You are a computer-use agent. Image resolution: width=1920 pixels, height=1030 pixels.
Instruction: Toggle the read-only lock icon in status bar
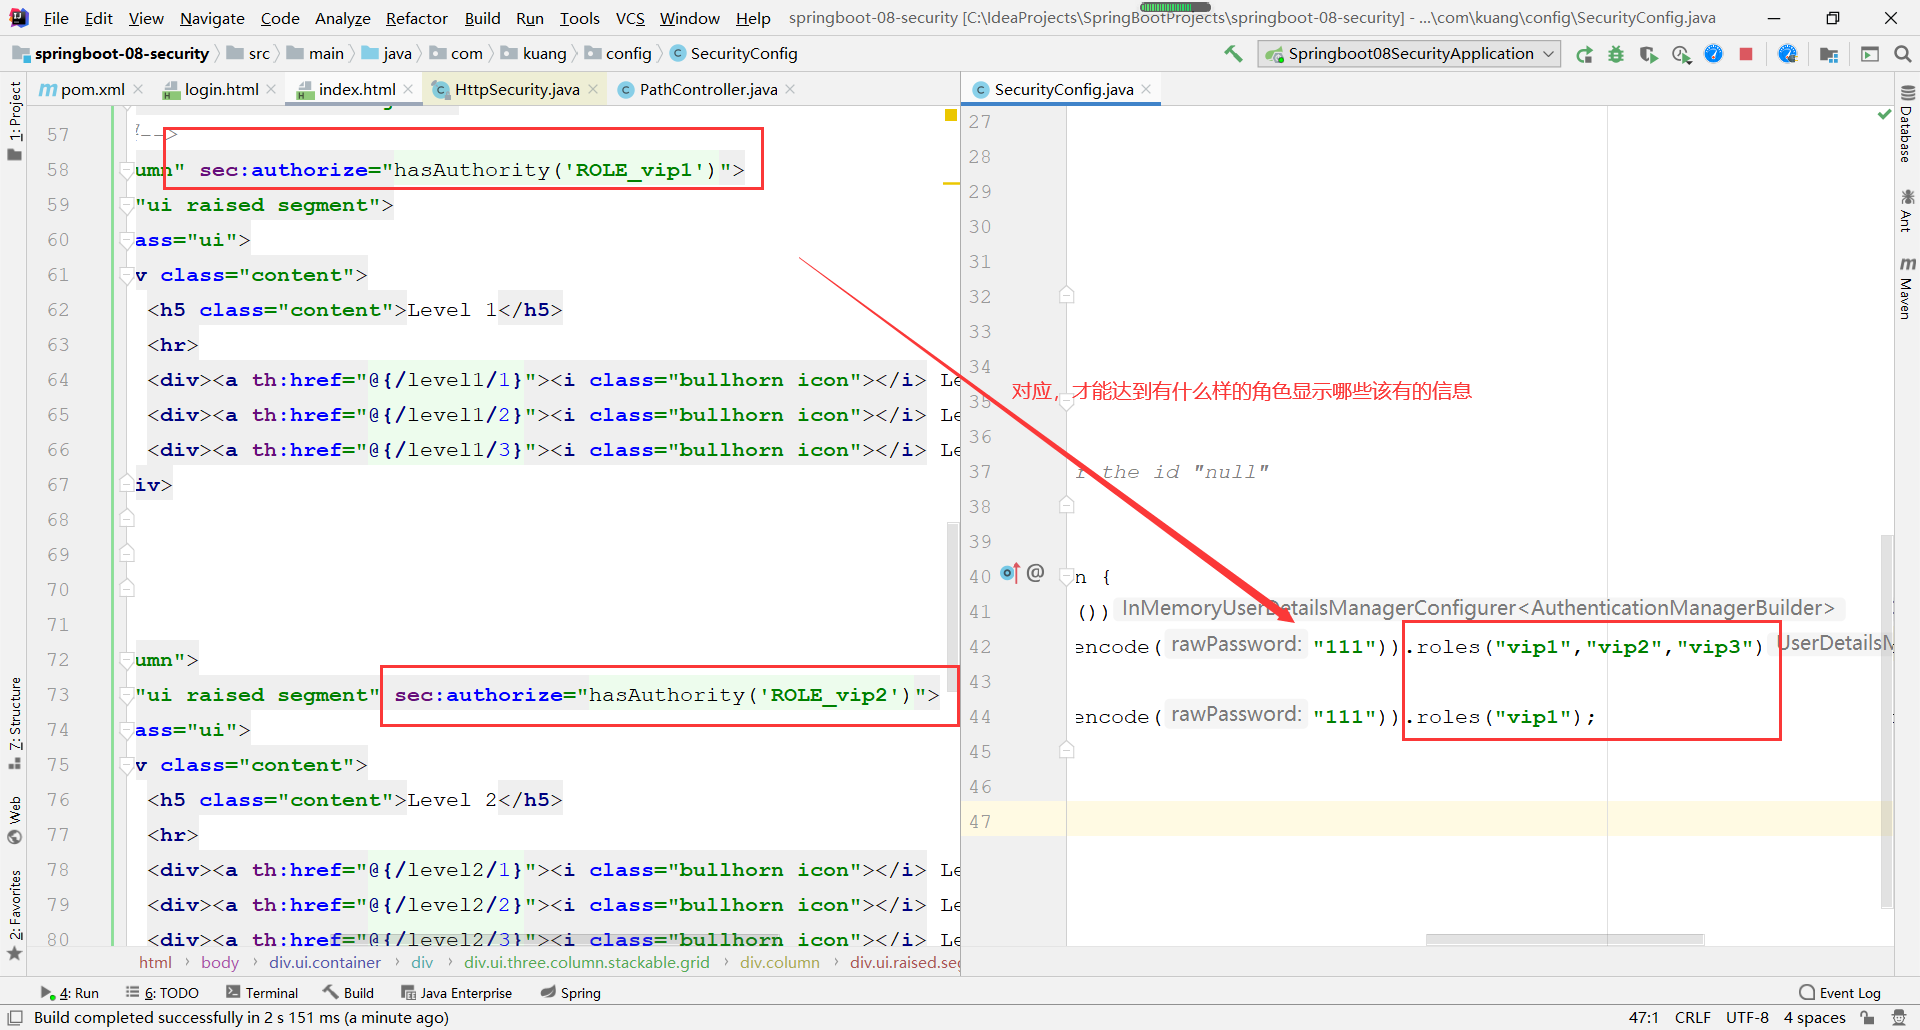[x=1867, y=1017]
